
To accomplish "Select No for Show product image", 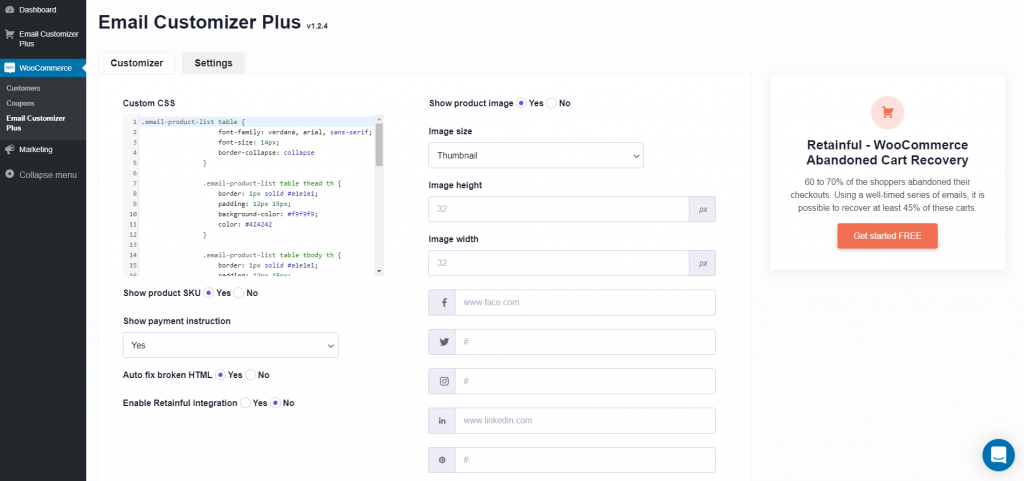I will pyautogui.click(x=551, y=103).
